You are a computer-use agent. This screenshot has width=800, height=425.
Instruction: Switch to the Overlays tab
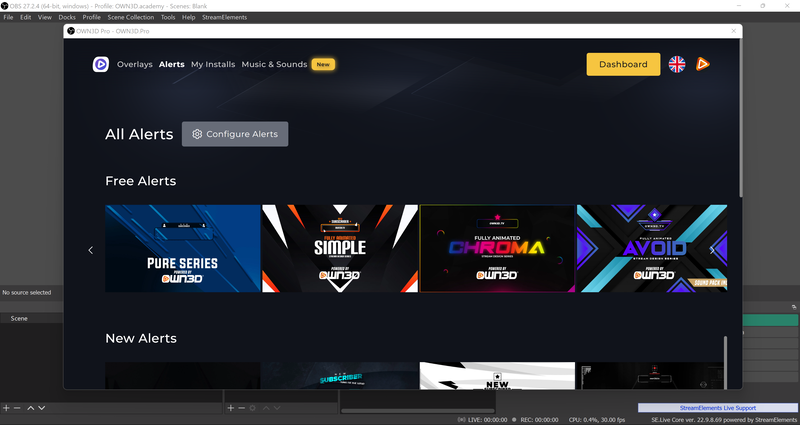pos(135,64)
